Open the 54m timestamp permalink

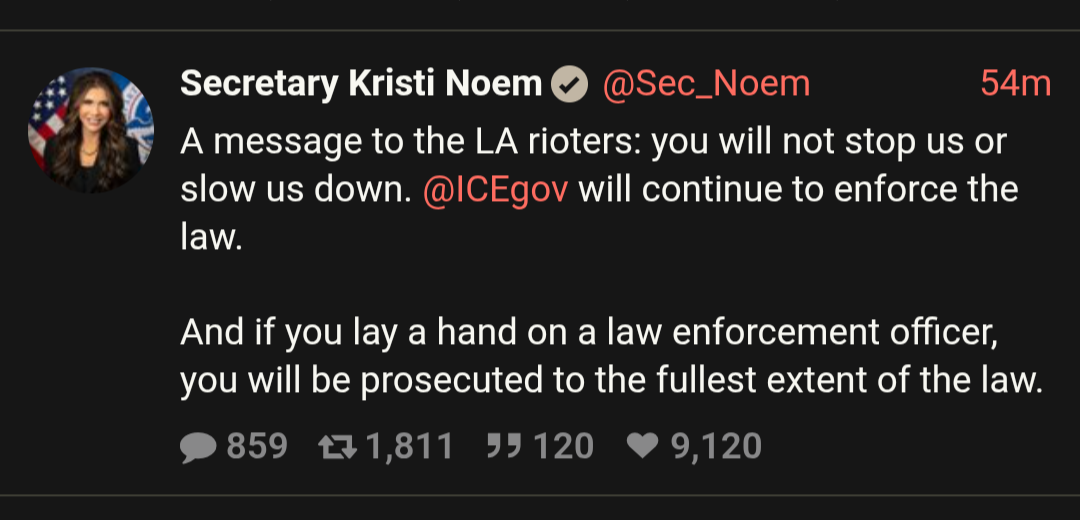pos(1016,84)
